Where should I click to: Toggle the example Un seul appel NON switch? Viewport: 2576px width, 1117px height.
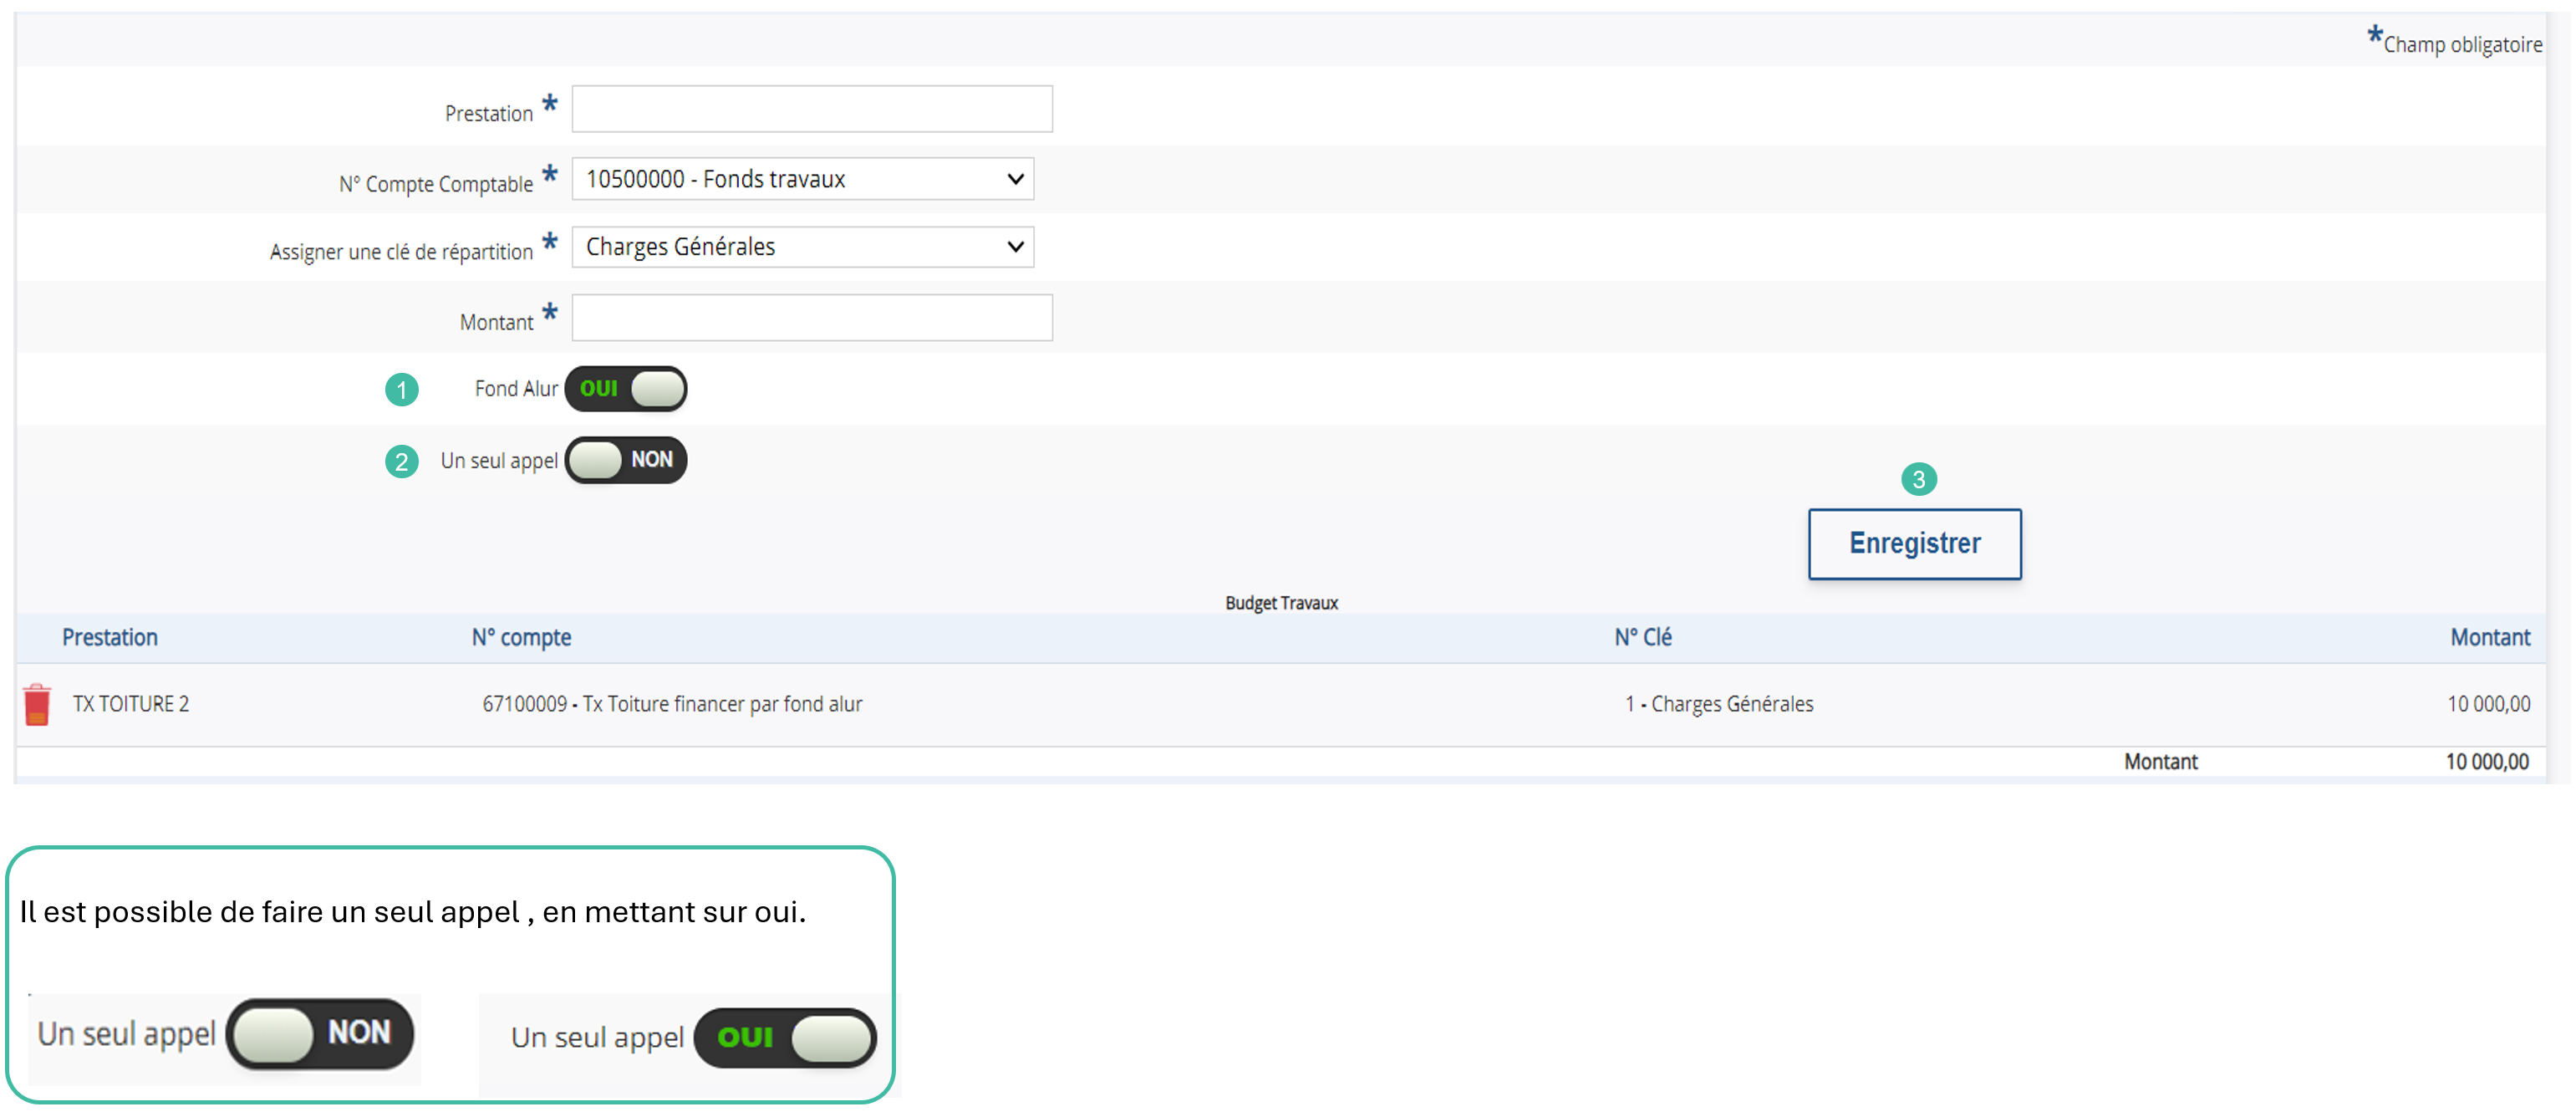click(x=320, y=1034)
